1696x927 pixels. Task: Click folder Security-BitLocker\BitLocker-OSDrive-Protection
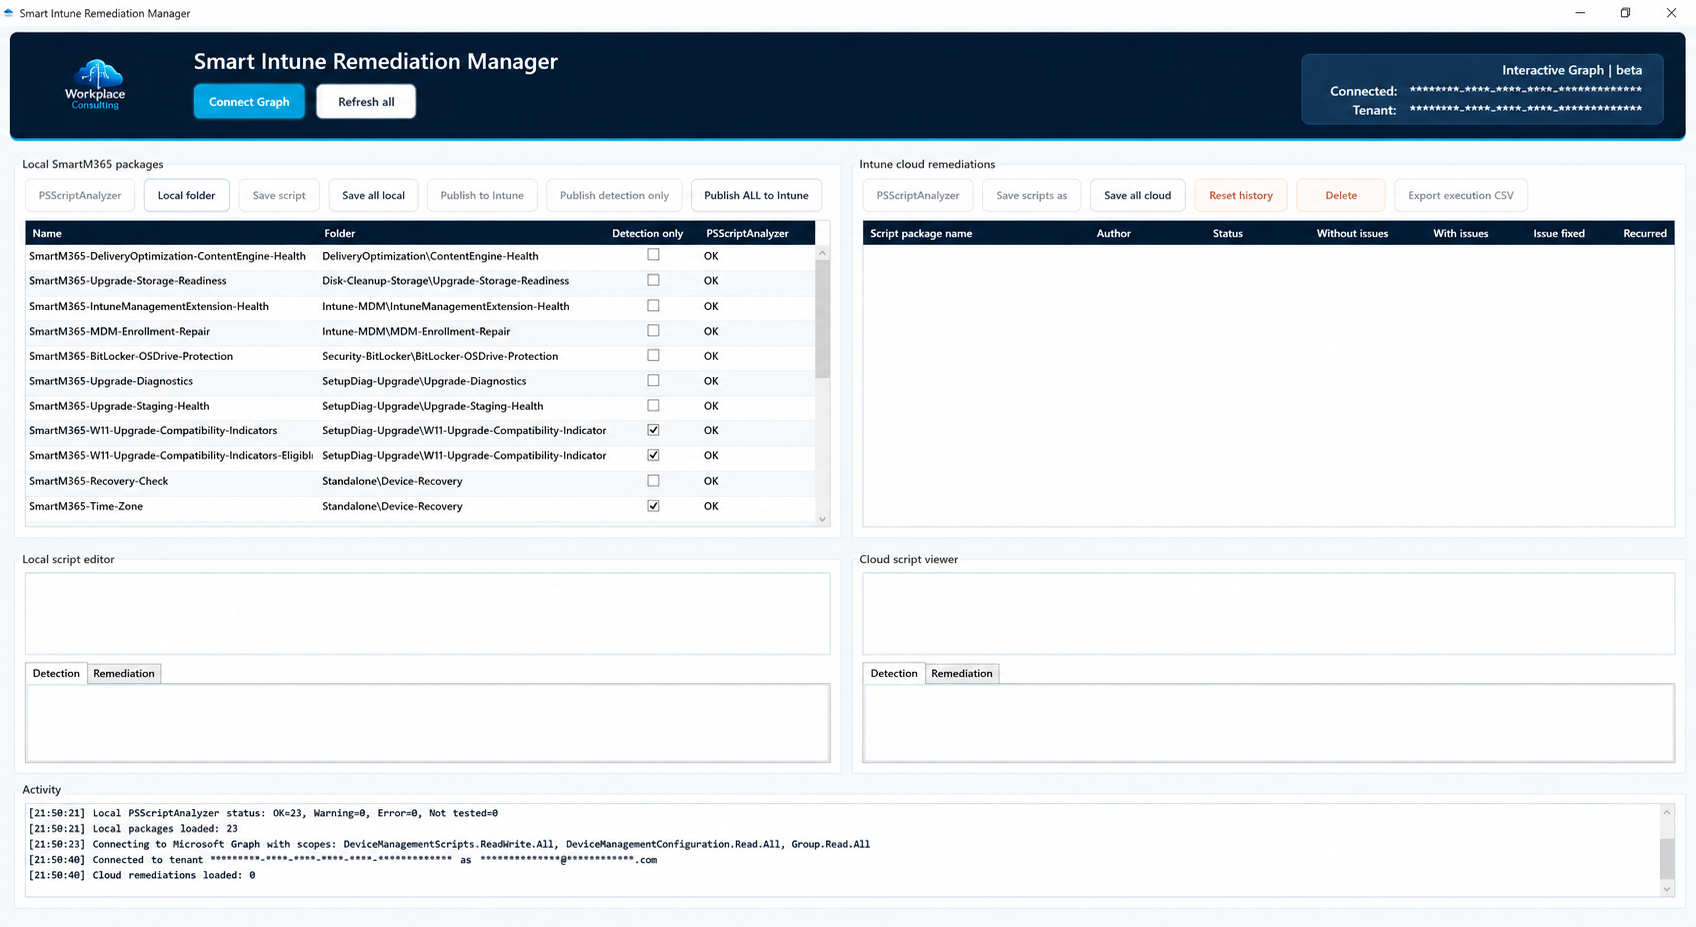440,356
